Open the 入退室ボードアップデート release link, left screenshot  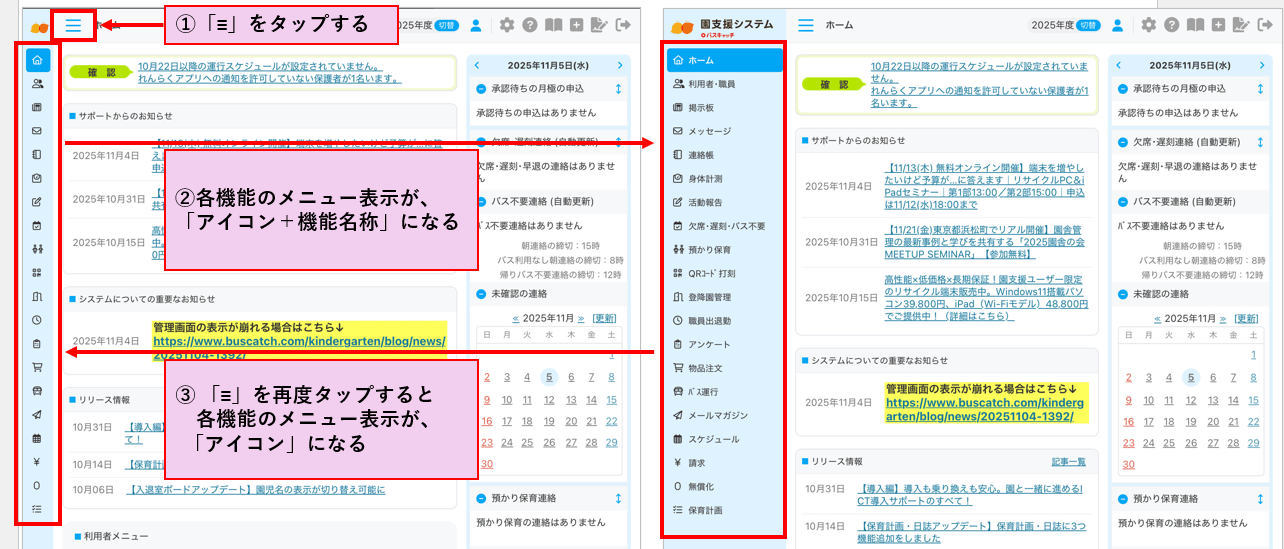[255, 490]
